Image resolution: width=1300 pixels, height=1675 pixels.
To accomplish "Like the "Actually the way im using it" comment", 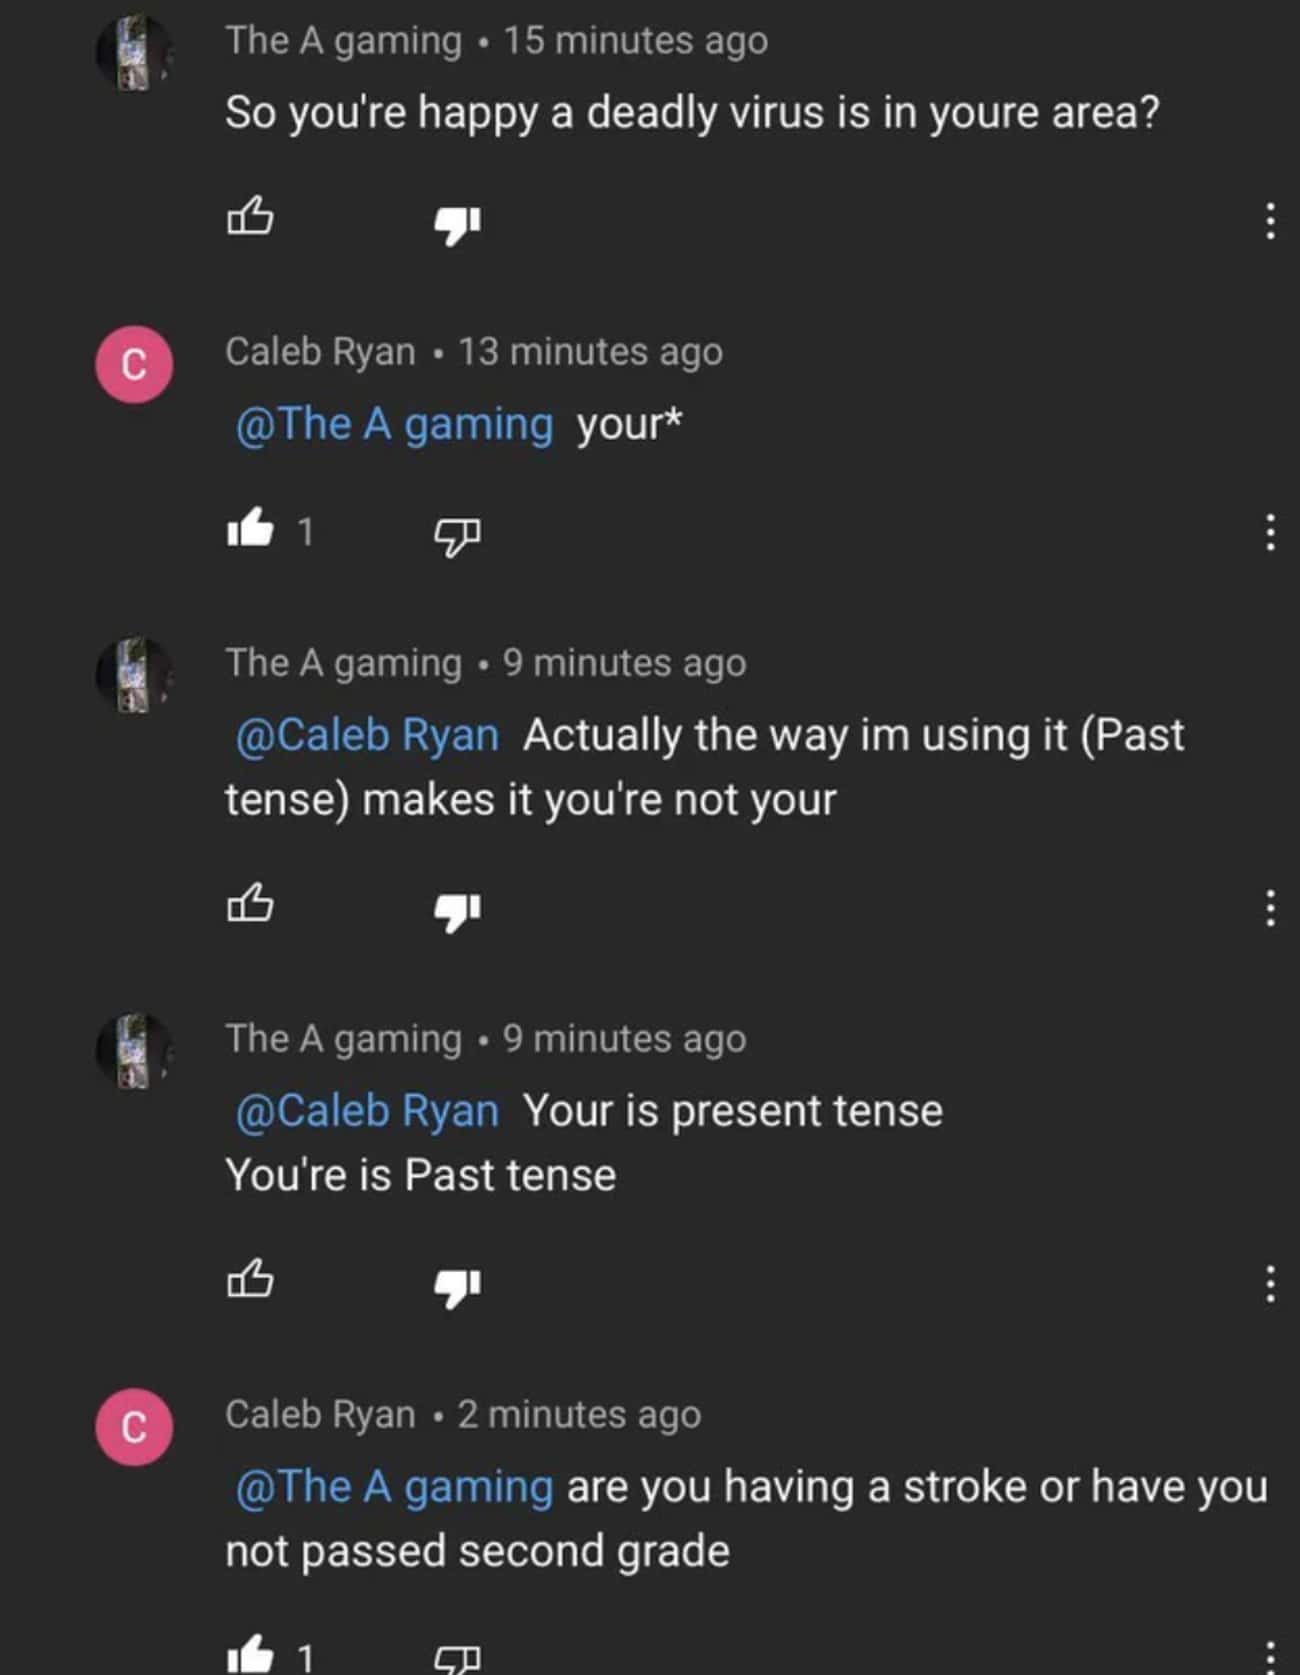I will click(250, 903).
